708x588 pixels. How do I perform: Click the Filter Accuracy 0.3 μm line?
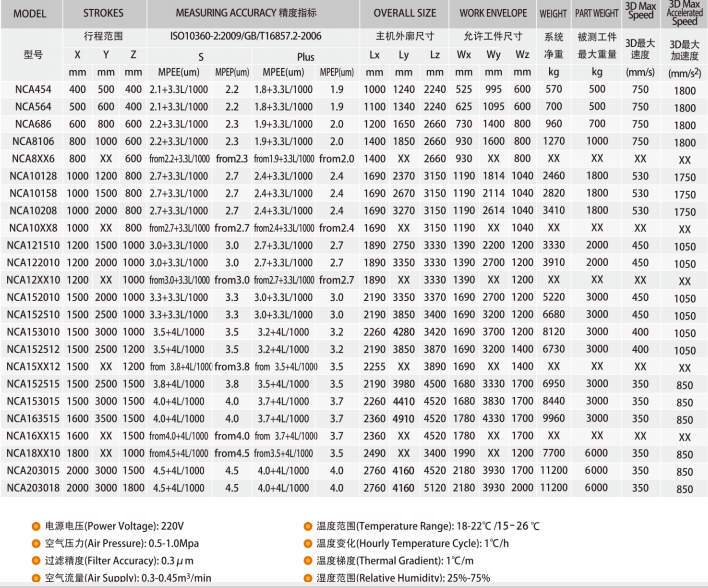tap(119, 561)
